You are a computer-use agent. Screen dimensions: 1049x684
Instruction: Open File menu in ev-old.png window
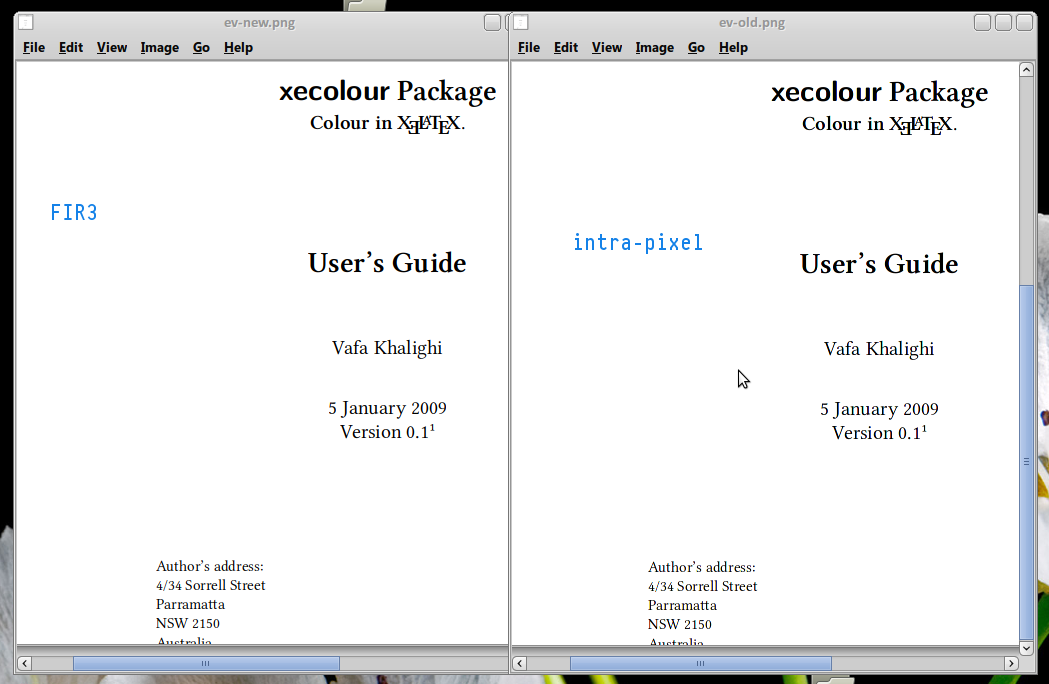pos(529,47)
